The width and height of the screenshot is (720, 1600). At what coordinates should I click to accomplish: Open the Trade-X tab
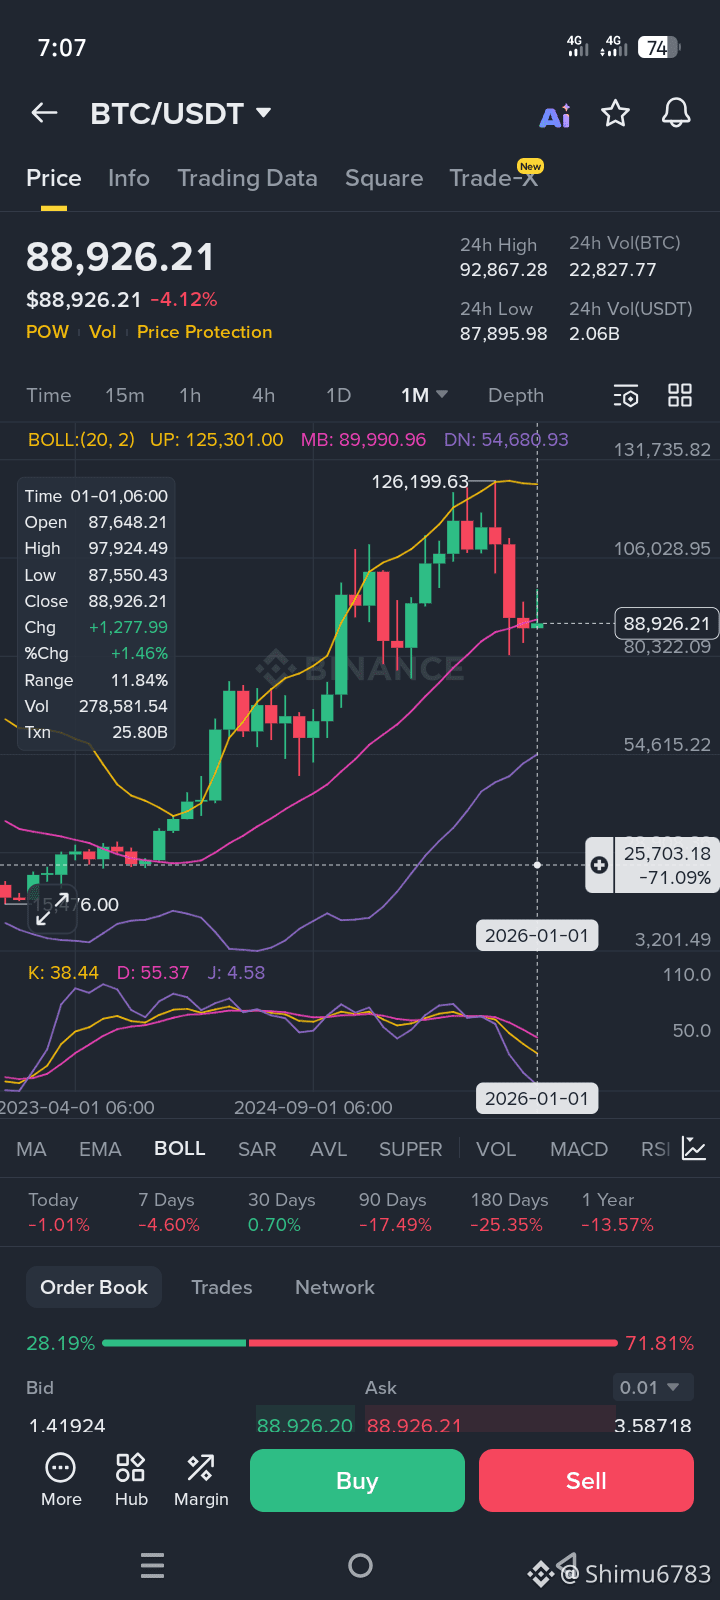pos(494,178)
